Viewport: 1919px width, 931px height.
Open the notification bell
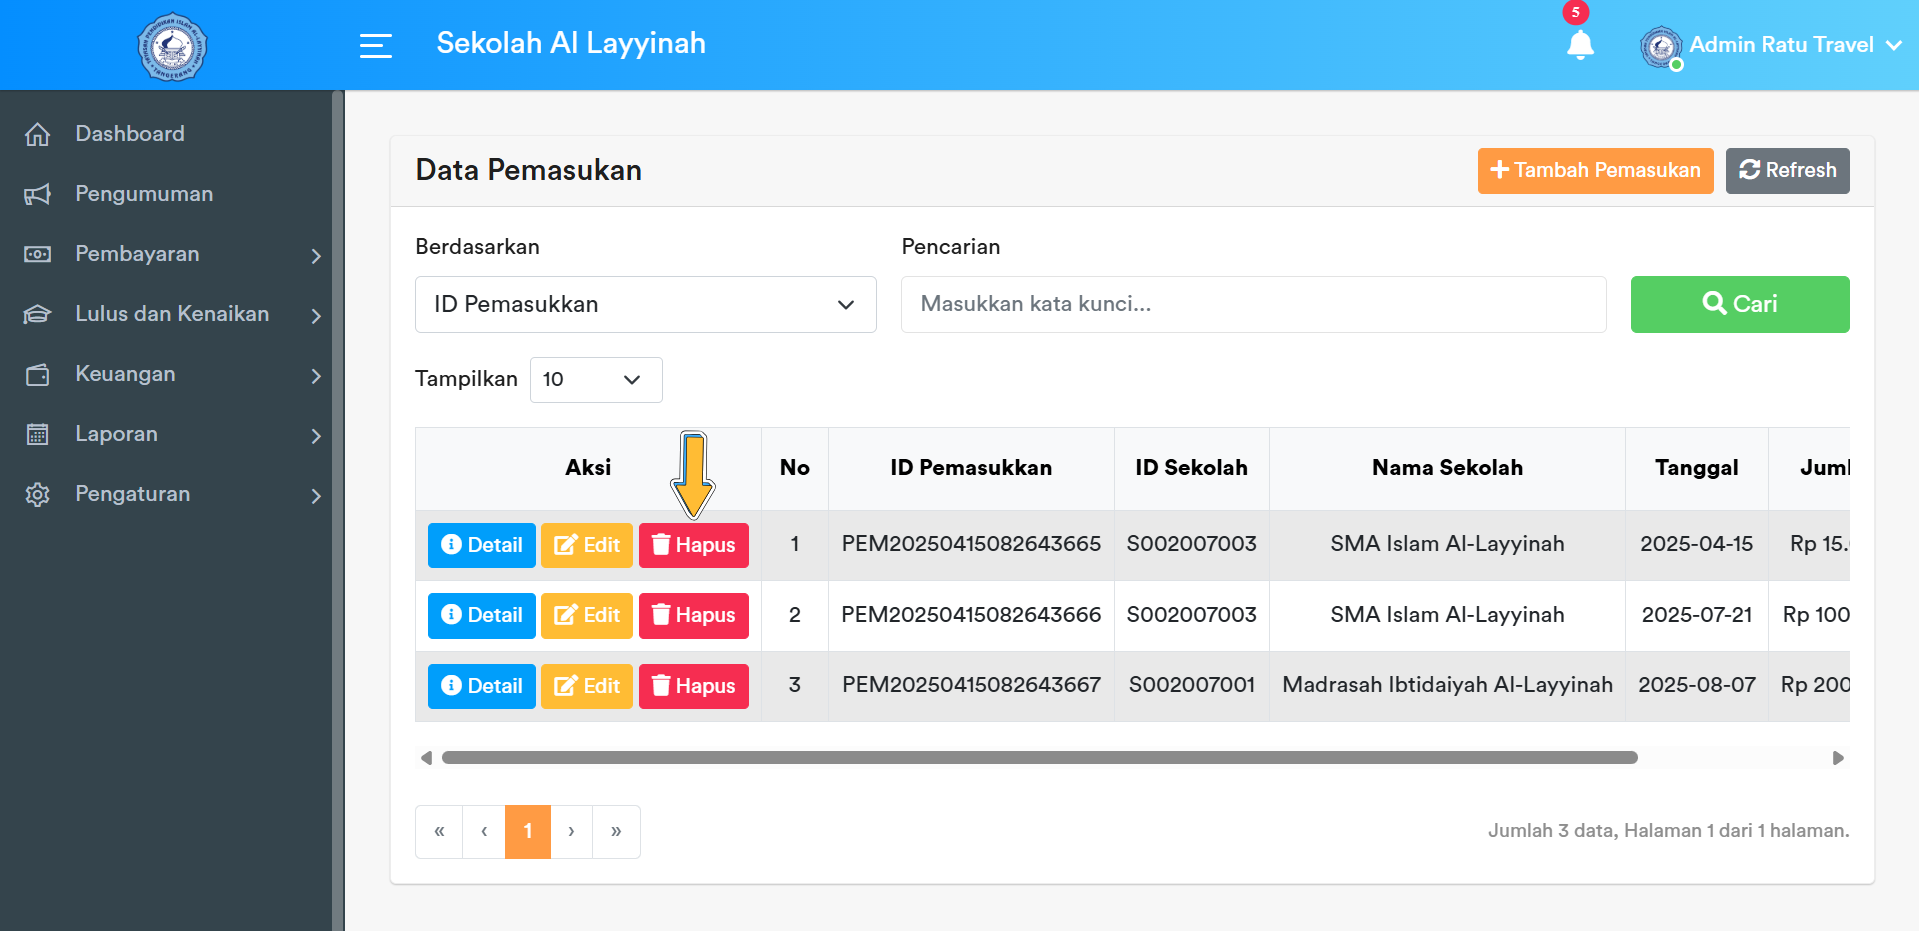pyautogui.click(x=1580, y=45)
